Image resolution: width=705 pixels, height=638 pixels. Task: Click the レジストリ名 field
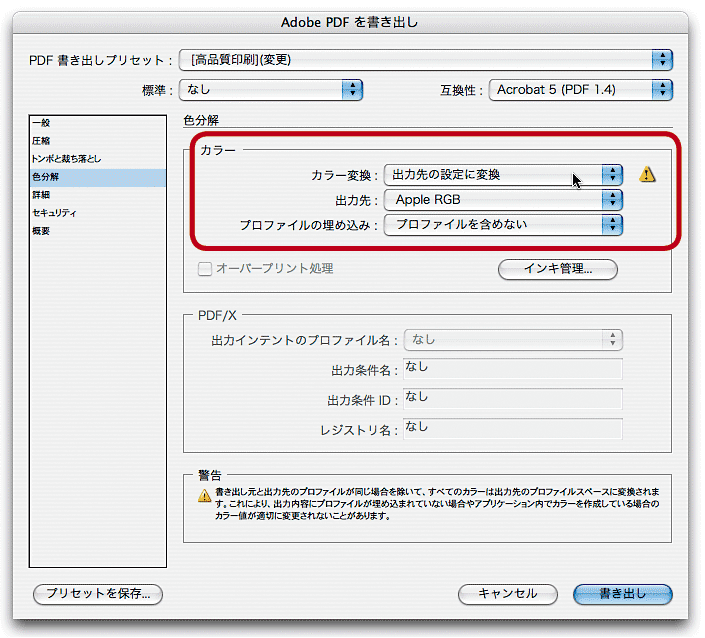coord(513,429)
